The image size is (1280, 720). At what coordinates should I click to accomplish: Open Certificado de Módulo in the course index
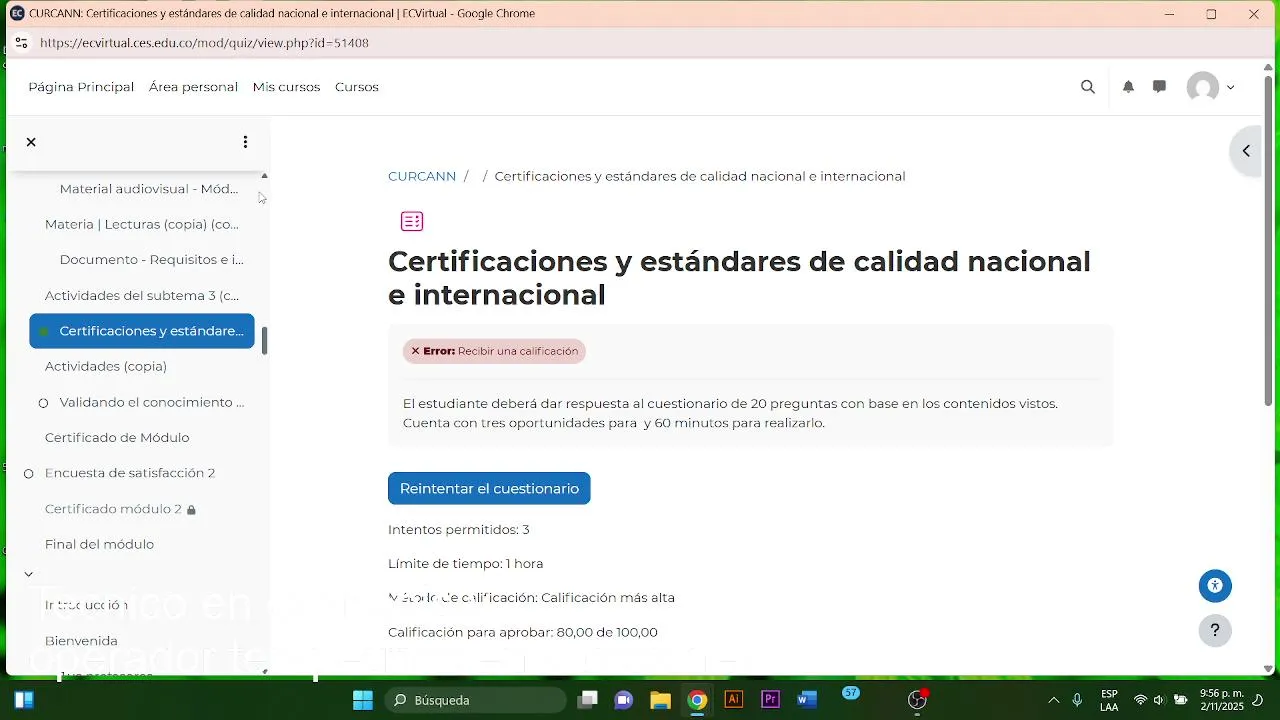(117, 438)
